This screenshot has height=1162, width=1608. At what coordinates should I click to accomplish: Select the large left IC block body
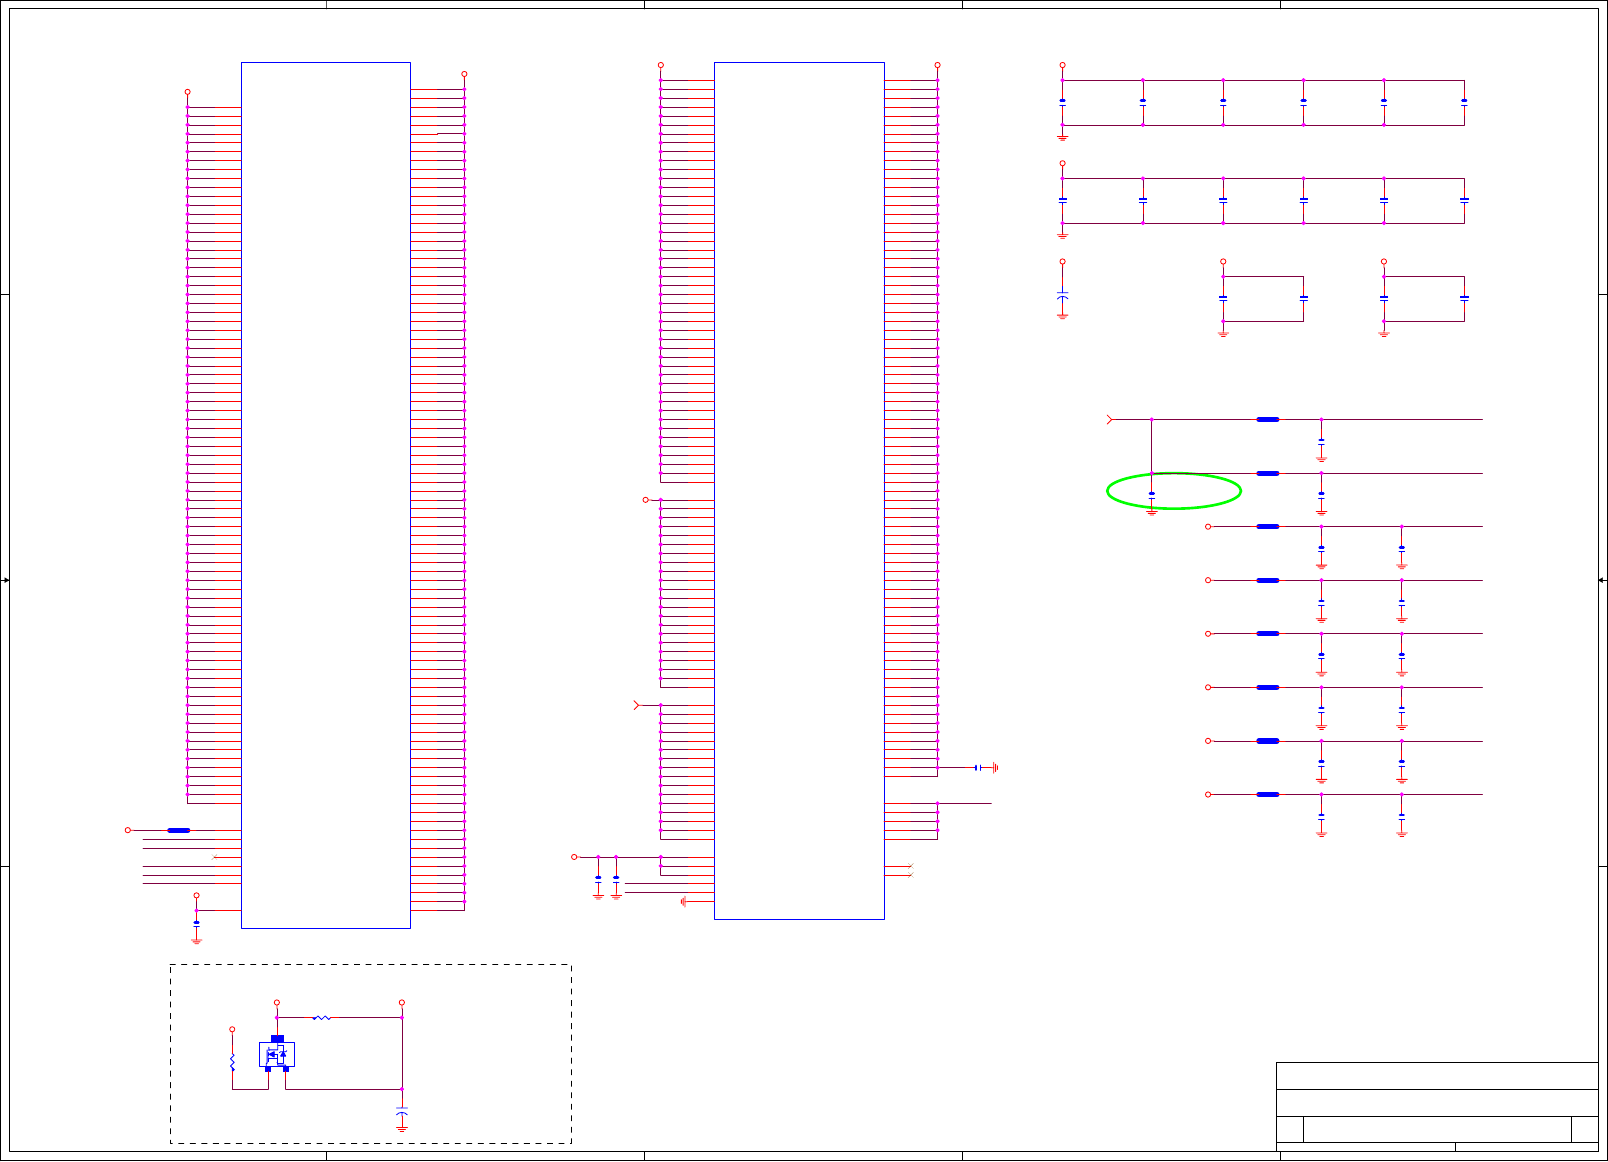tap(326, 495)
